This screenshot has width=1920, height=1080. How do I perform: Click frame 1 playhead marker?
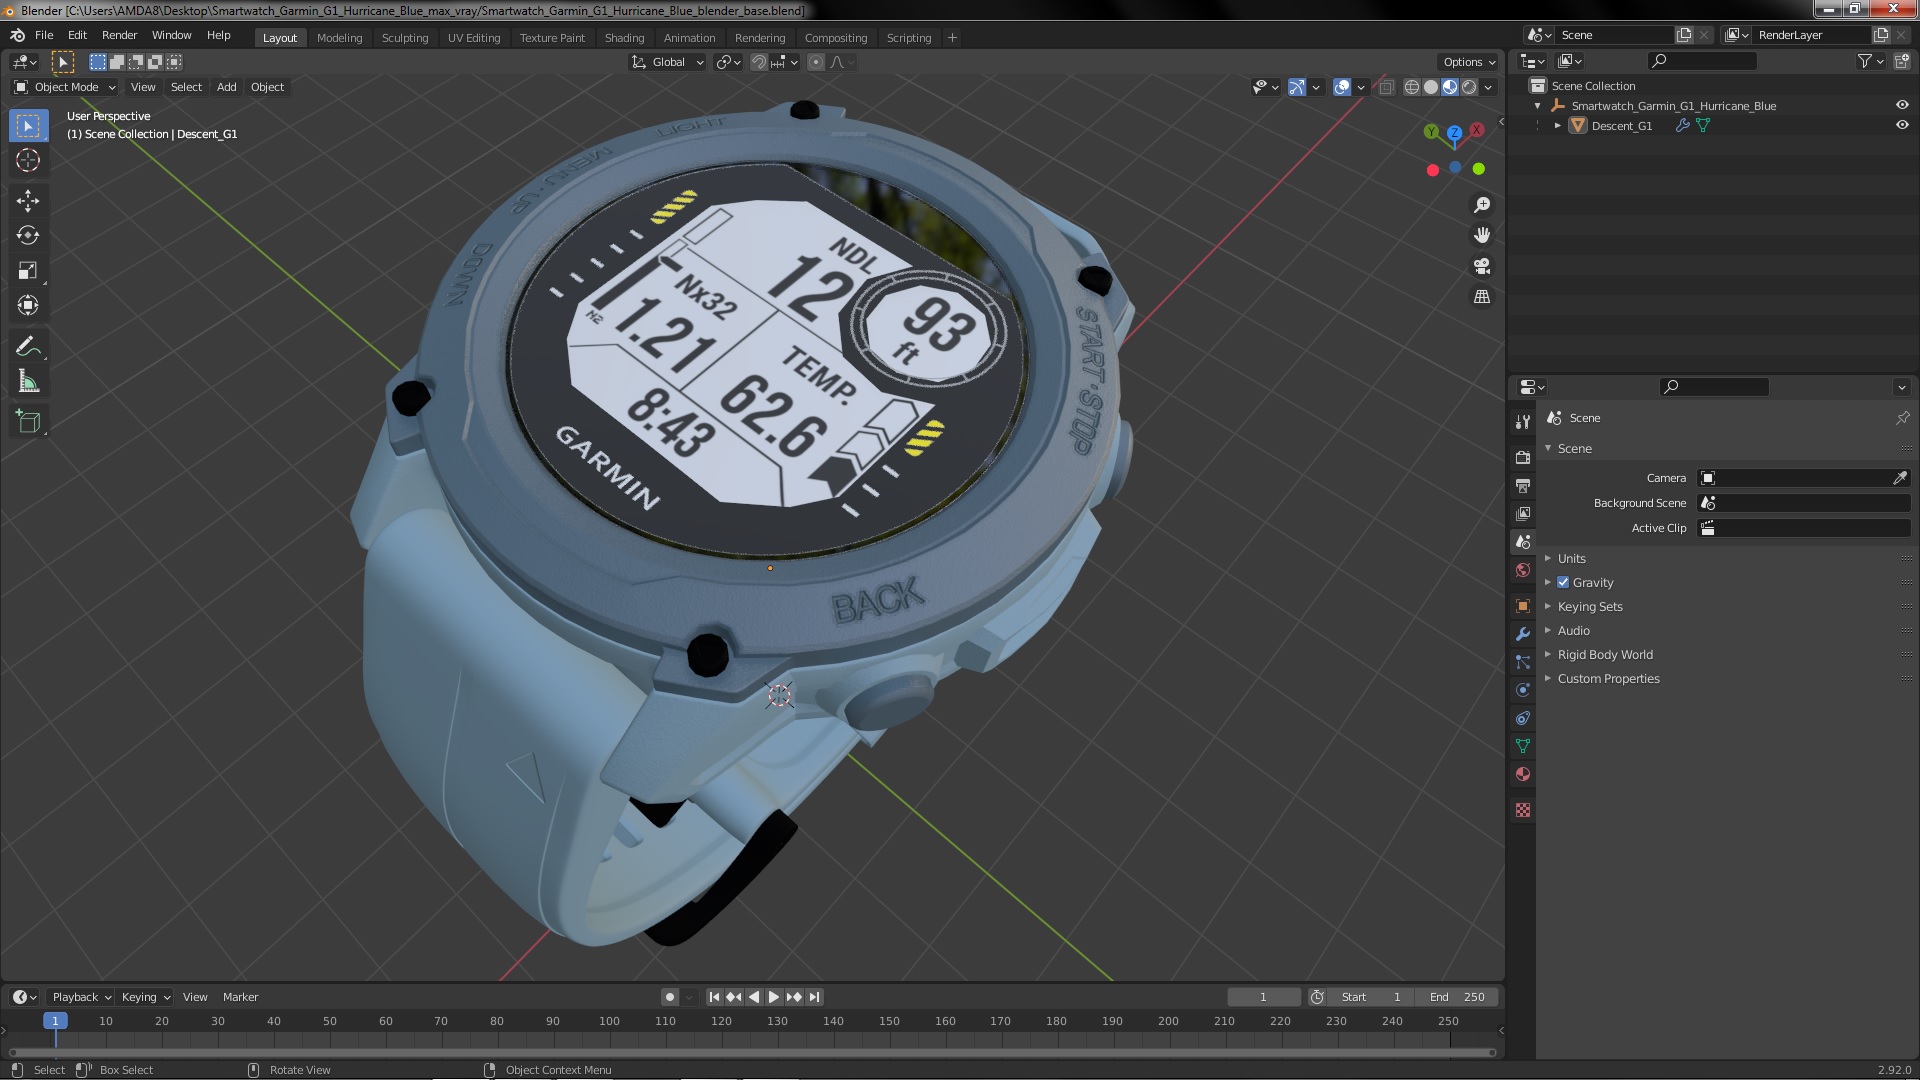click(x=55, y=1021)
